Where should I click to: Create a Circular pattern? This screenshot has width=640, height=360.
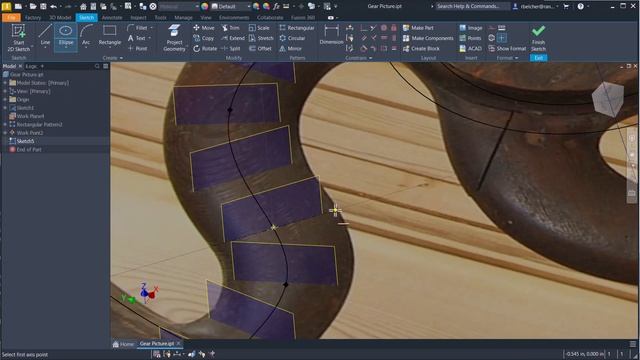pyautogui.click(x=292, y=38)
